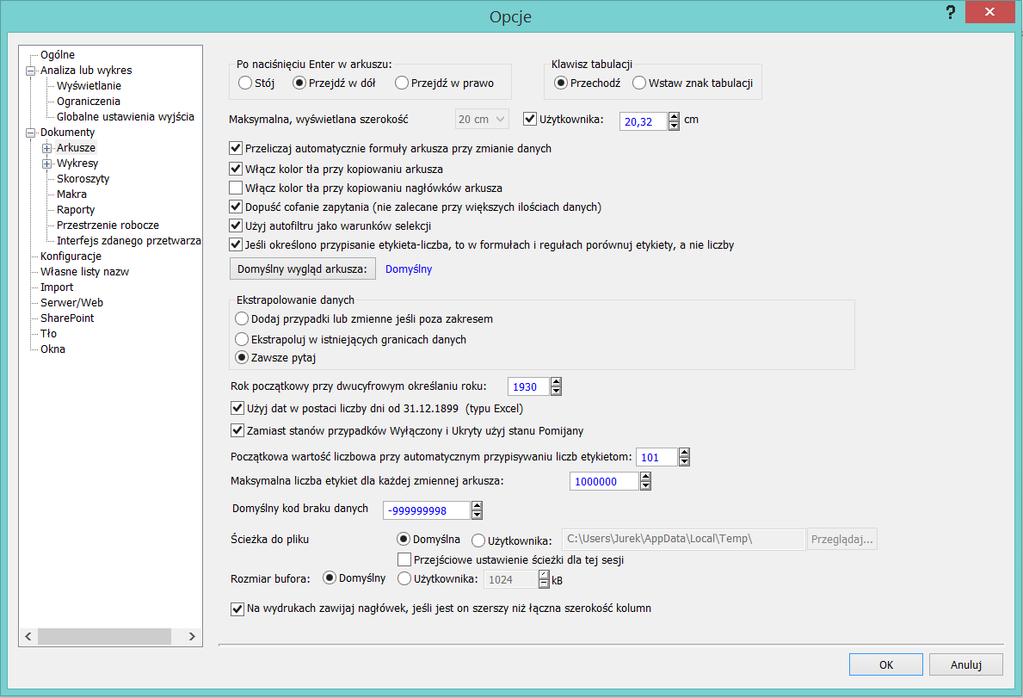Click the 101 label value field
The width and height of the screenshot is (1023, 698).
point(656,457)
